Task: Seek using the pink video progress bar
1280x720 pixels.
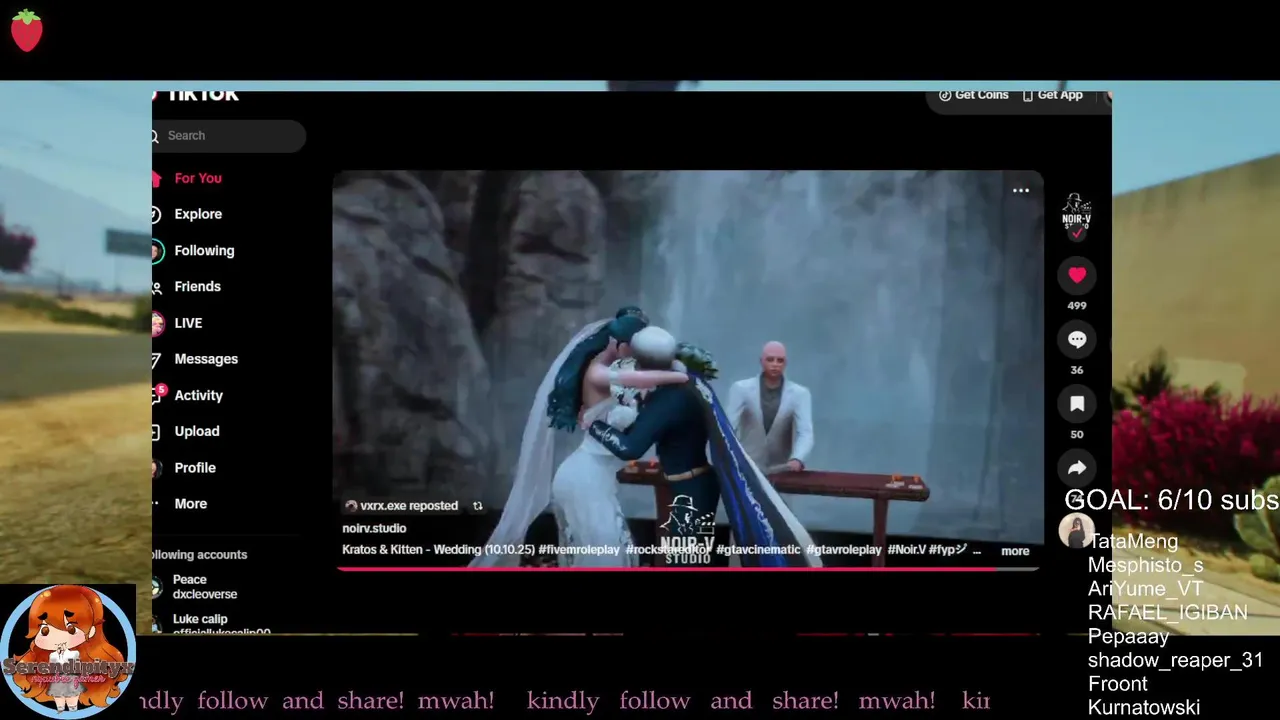Action: coord(687,569)
